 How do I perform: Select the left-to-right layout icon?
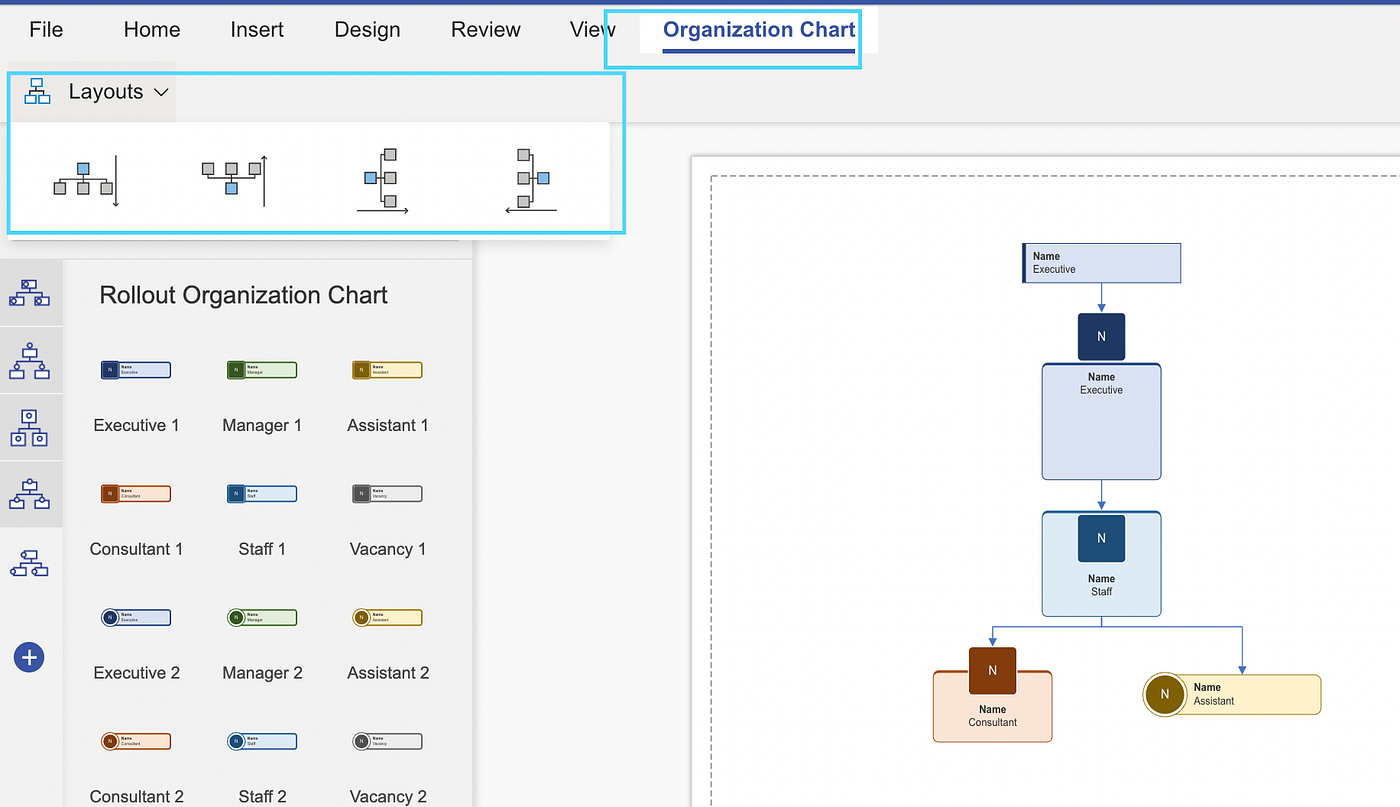(383, 180)
